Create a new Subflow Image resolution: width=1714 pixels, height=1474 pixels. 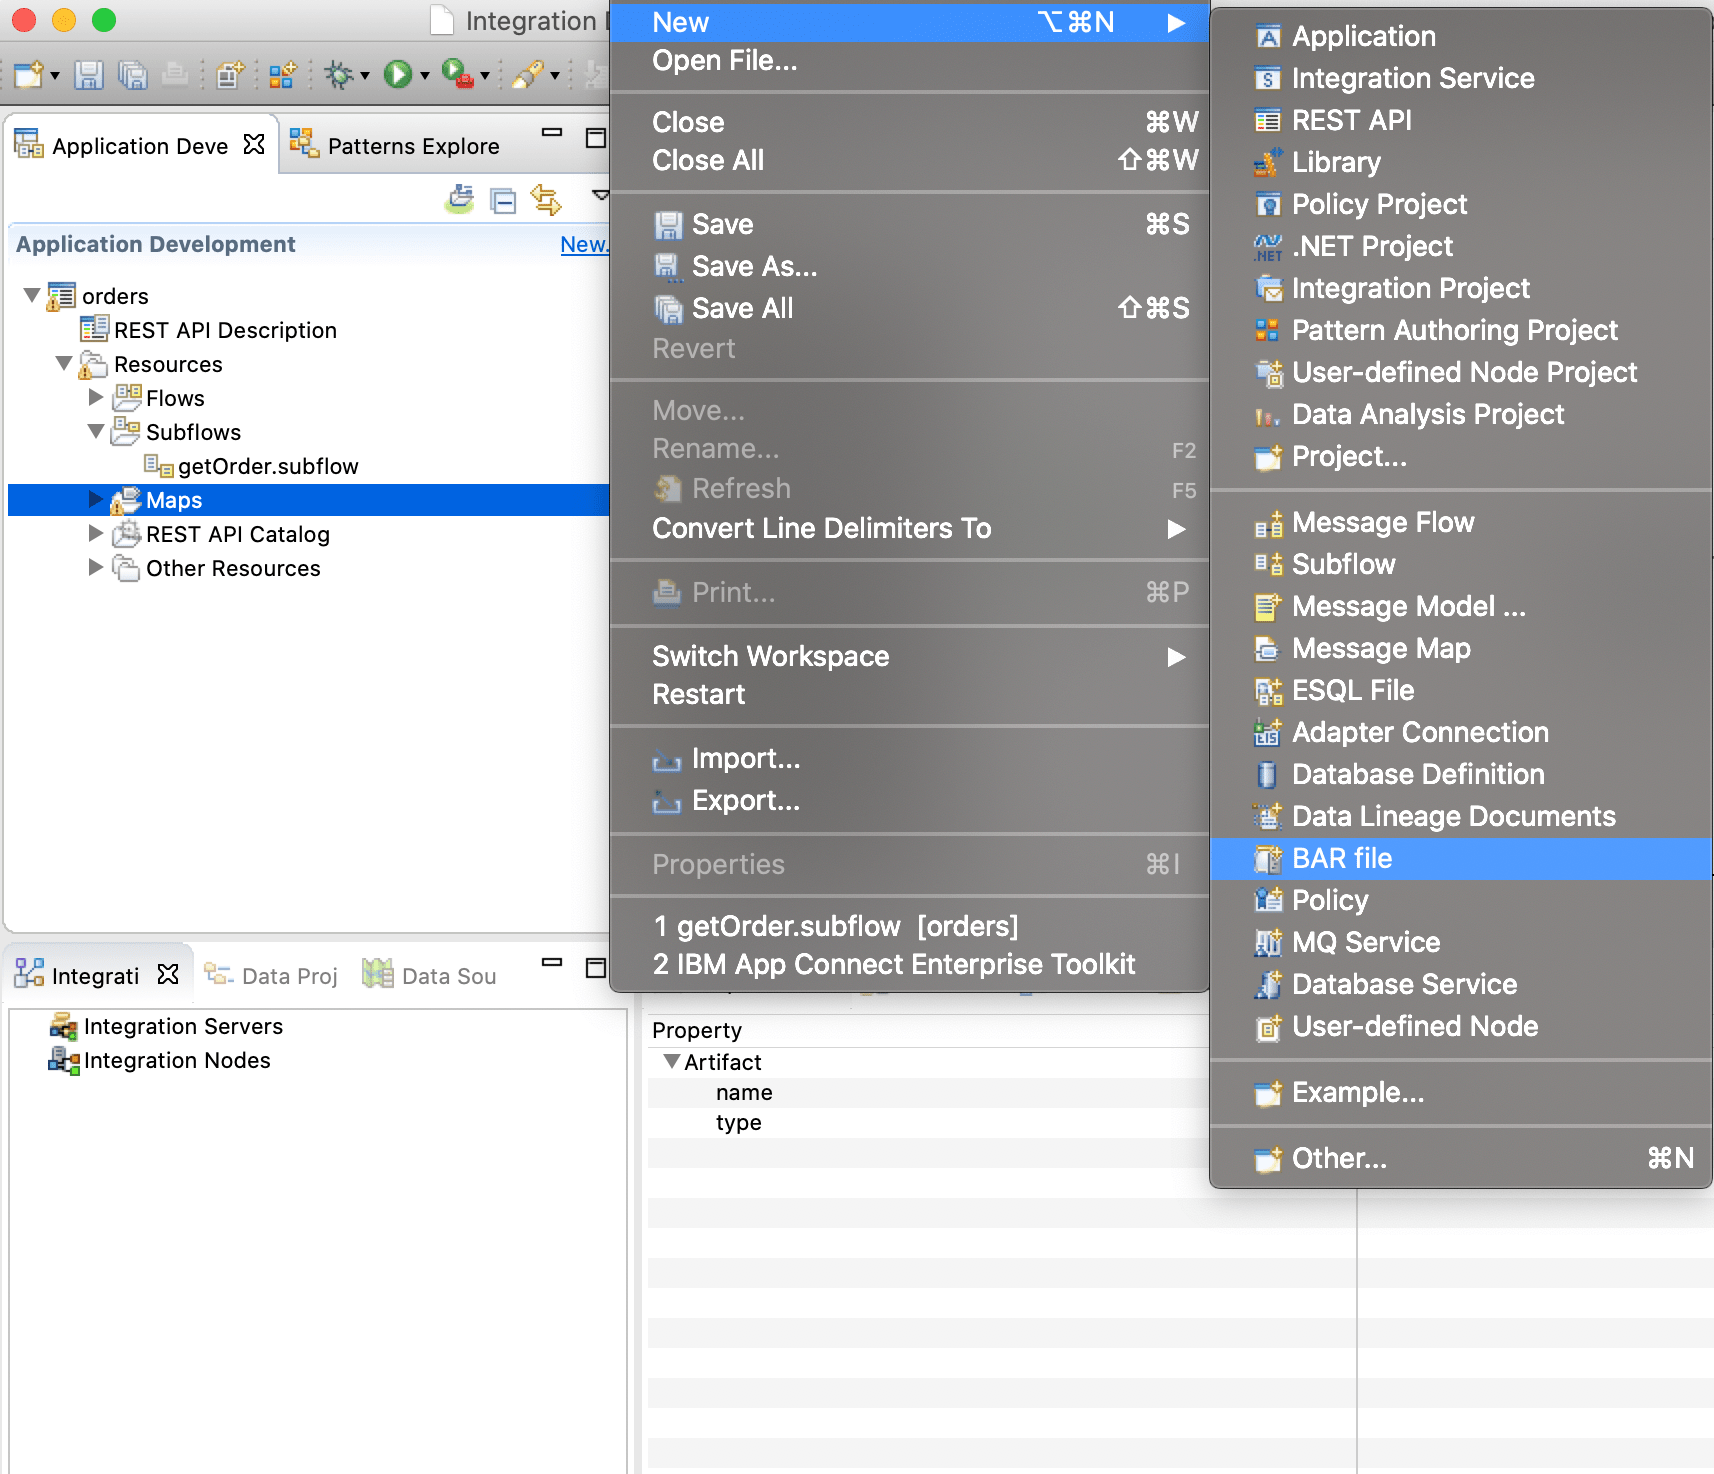pyautogui.click(x=1461, y=565)
